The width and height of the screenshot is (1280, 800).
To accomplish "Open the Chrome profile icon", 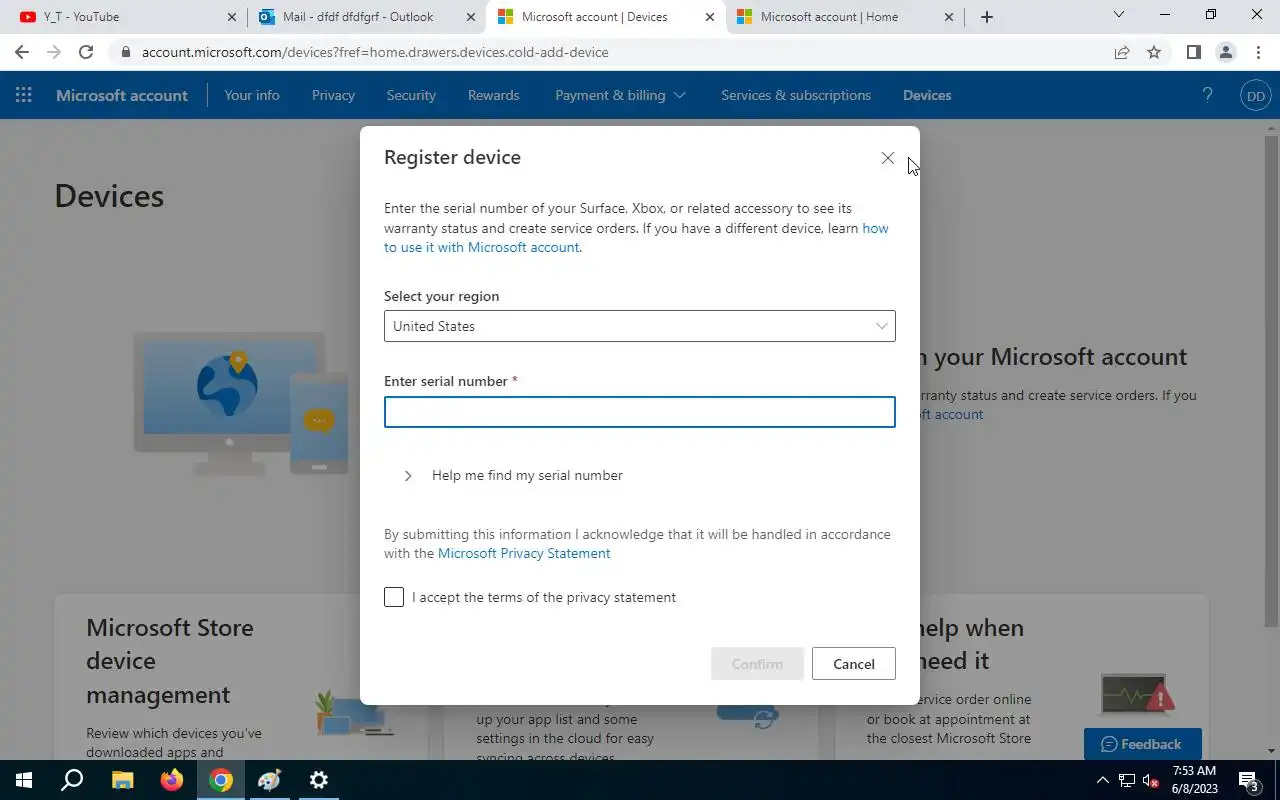I will point(1225,52).
